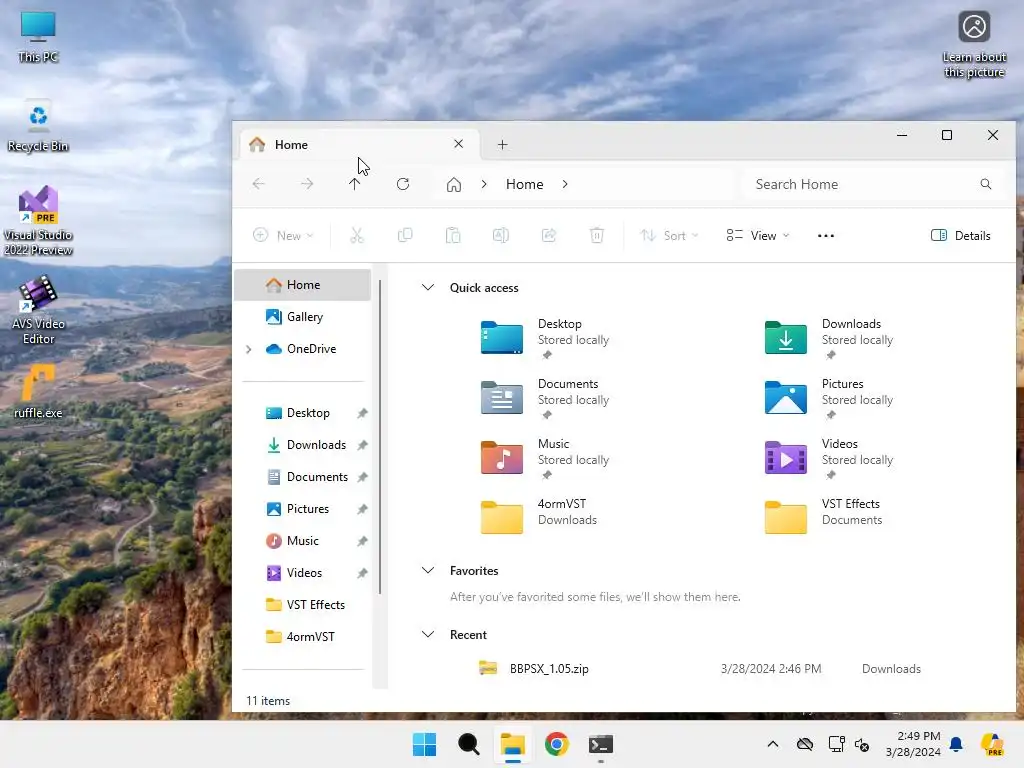
Task: Select the Home tab
Action: click(x=359, y=144)
